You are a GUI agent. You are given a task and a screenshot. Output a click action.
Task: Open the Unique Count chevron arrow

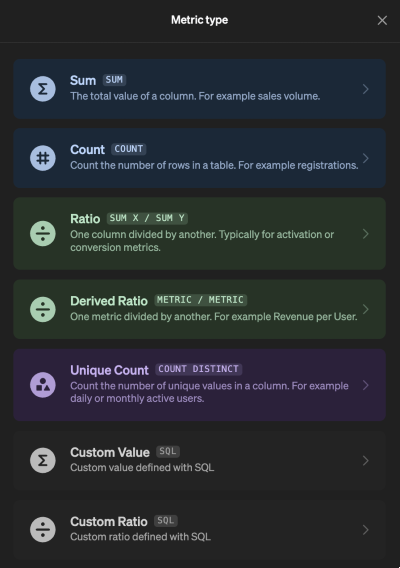[366, 385]
